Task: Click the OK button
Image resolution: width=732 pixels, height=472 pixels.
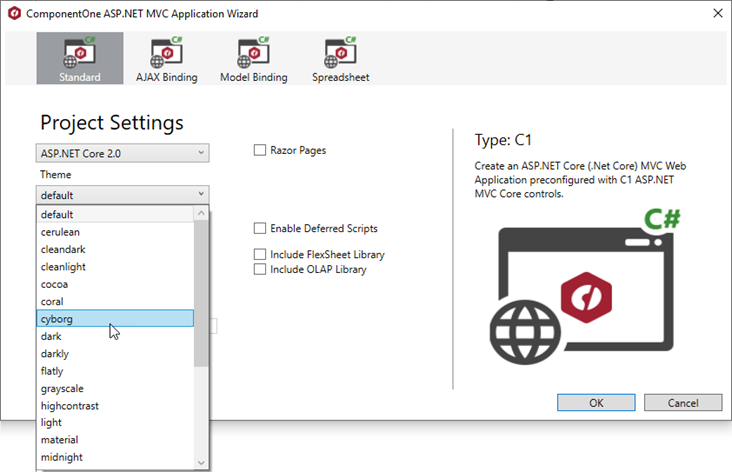Action: pos(596,403)
